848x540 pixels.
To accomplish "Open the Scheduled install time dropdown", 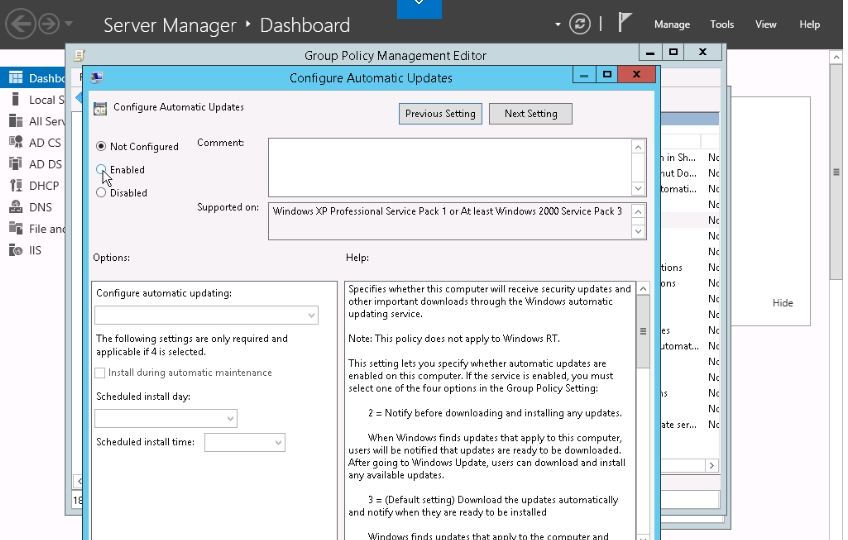I will pyautogui.click(x=244, y=443).
